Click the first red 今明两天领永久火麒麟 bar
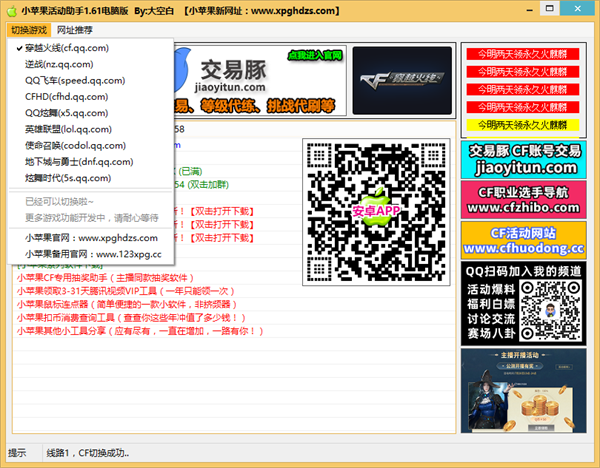This screenshot has width=600, height=468. pyautogui.click(x=523, y=54)
